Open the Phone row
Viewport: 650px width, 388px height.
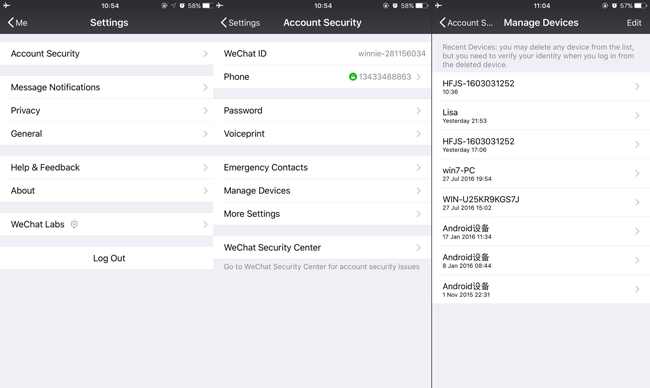click(x=322, y=77)
